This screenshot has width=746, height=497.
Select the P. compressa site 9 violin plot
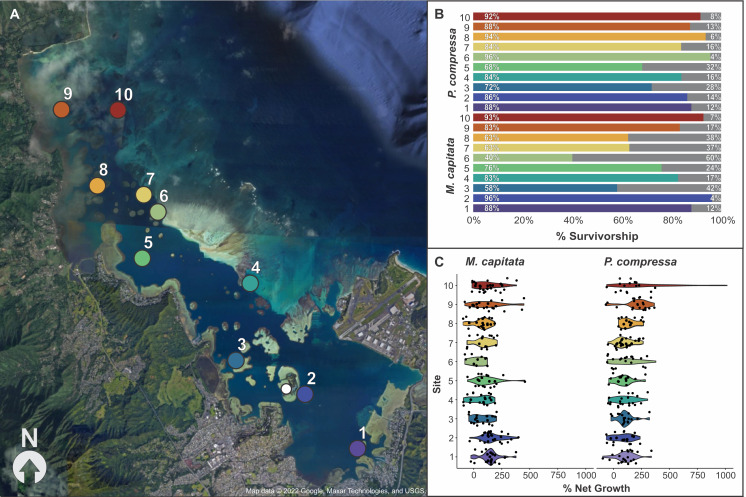[630, 304]
